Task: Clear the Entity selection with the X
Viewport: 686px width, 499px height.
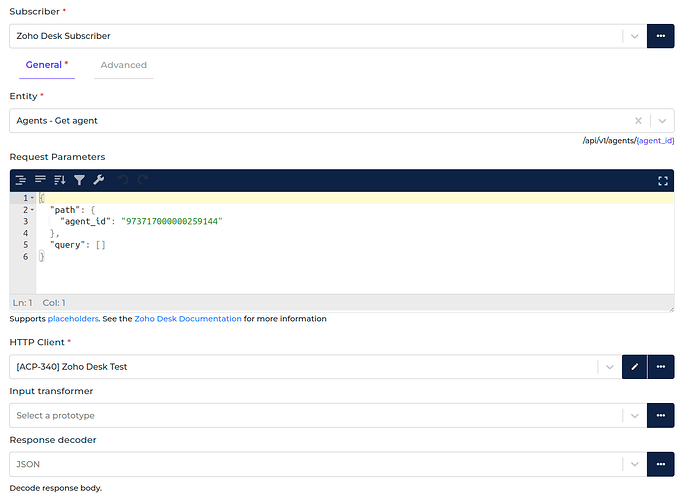Action: [638, 121]
